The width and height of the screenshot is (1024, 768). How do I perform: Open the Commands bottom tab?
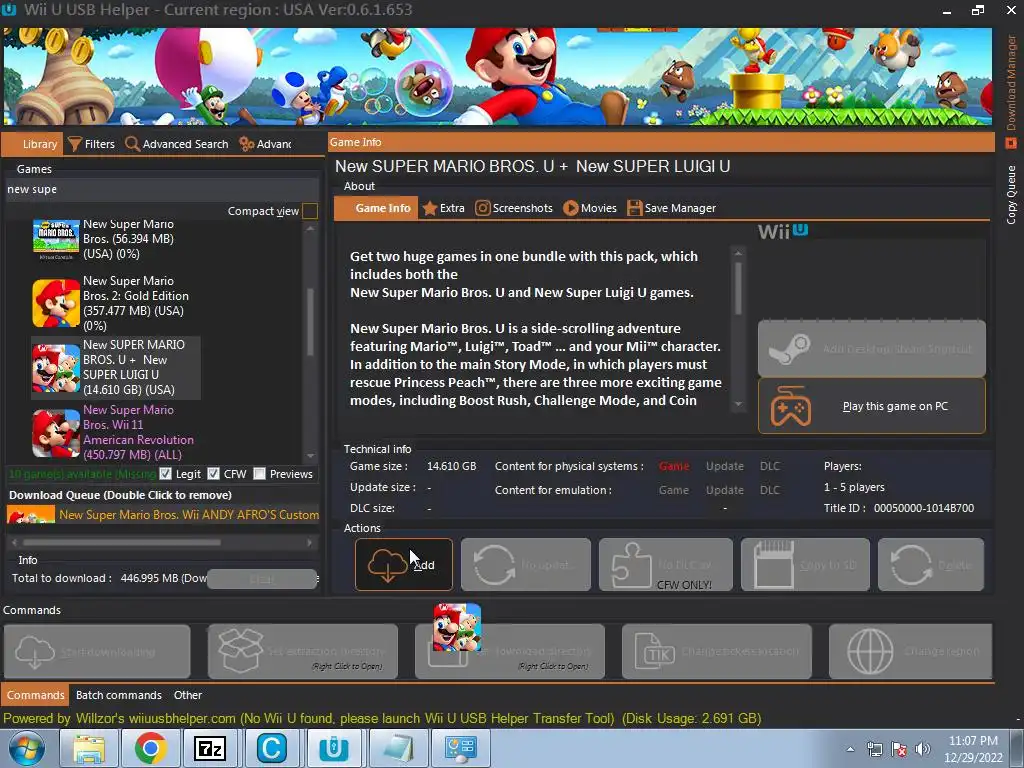pos(35,695)
